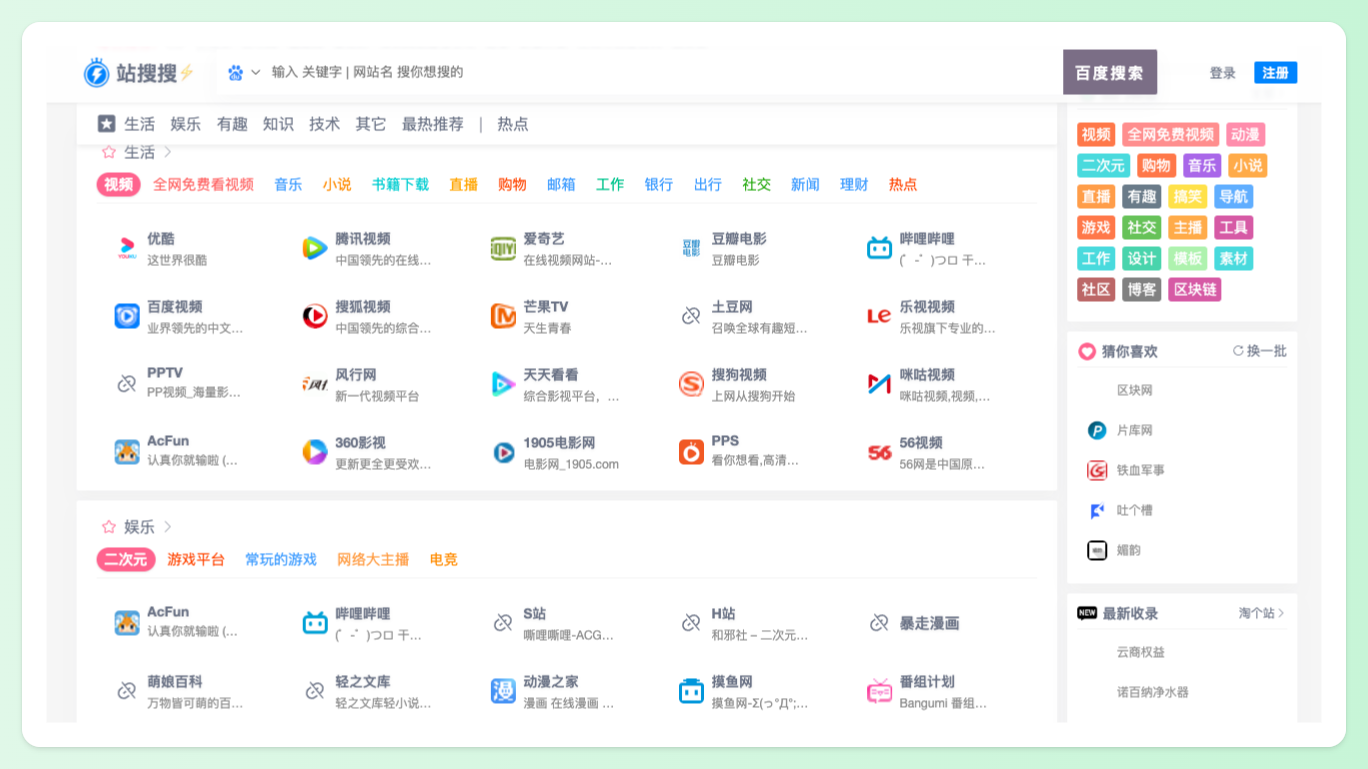
Task: Click the 注册 button
Action: pyautogui.click(x=1275, y=72)
